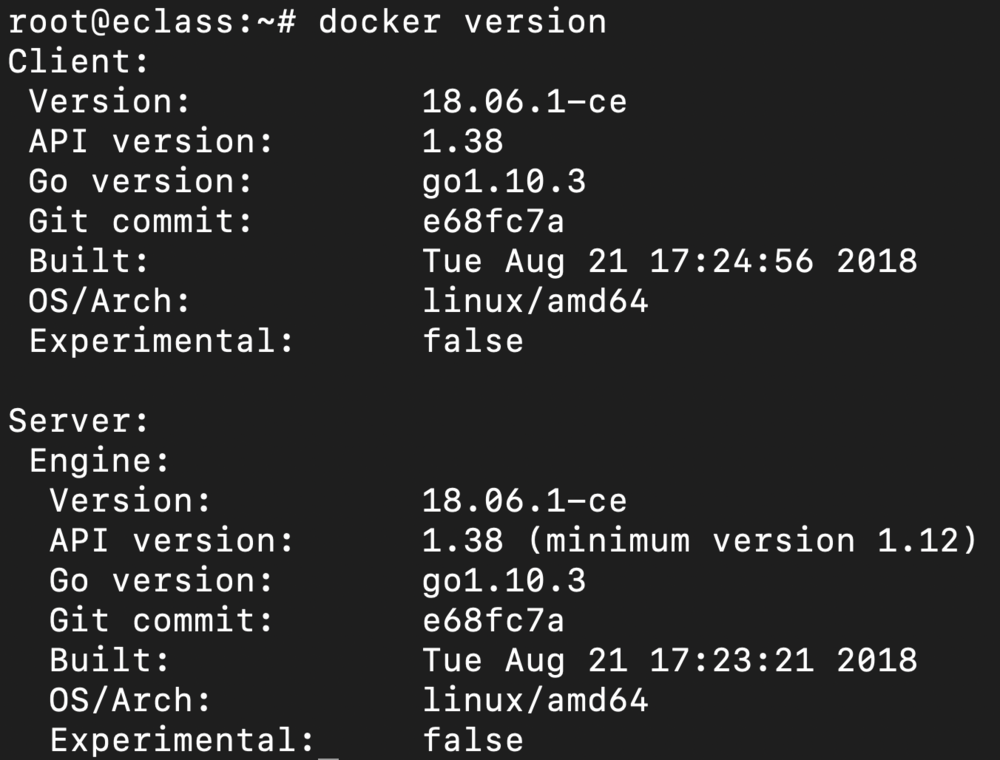Click the "Engine:" label under Server

click(99, 461)
